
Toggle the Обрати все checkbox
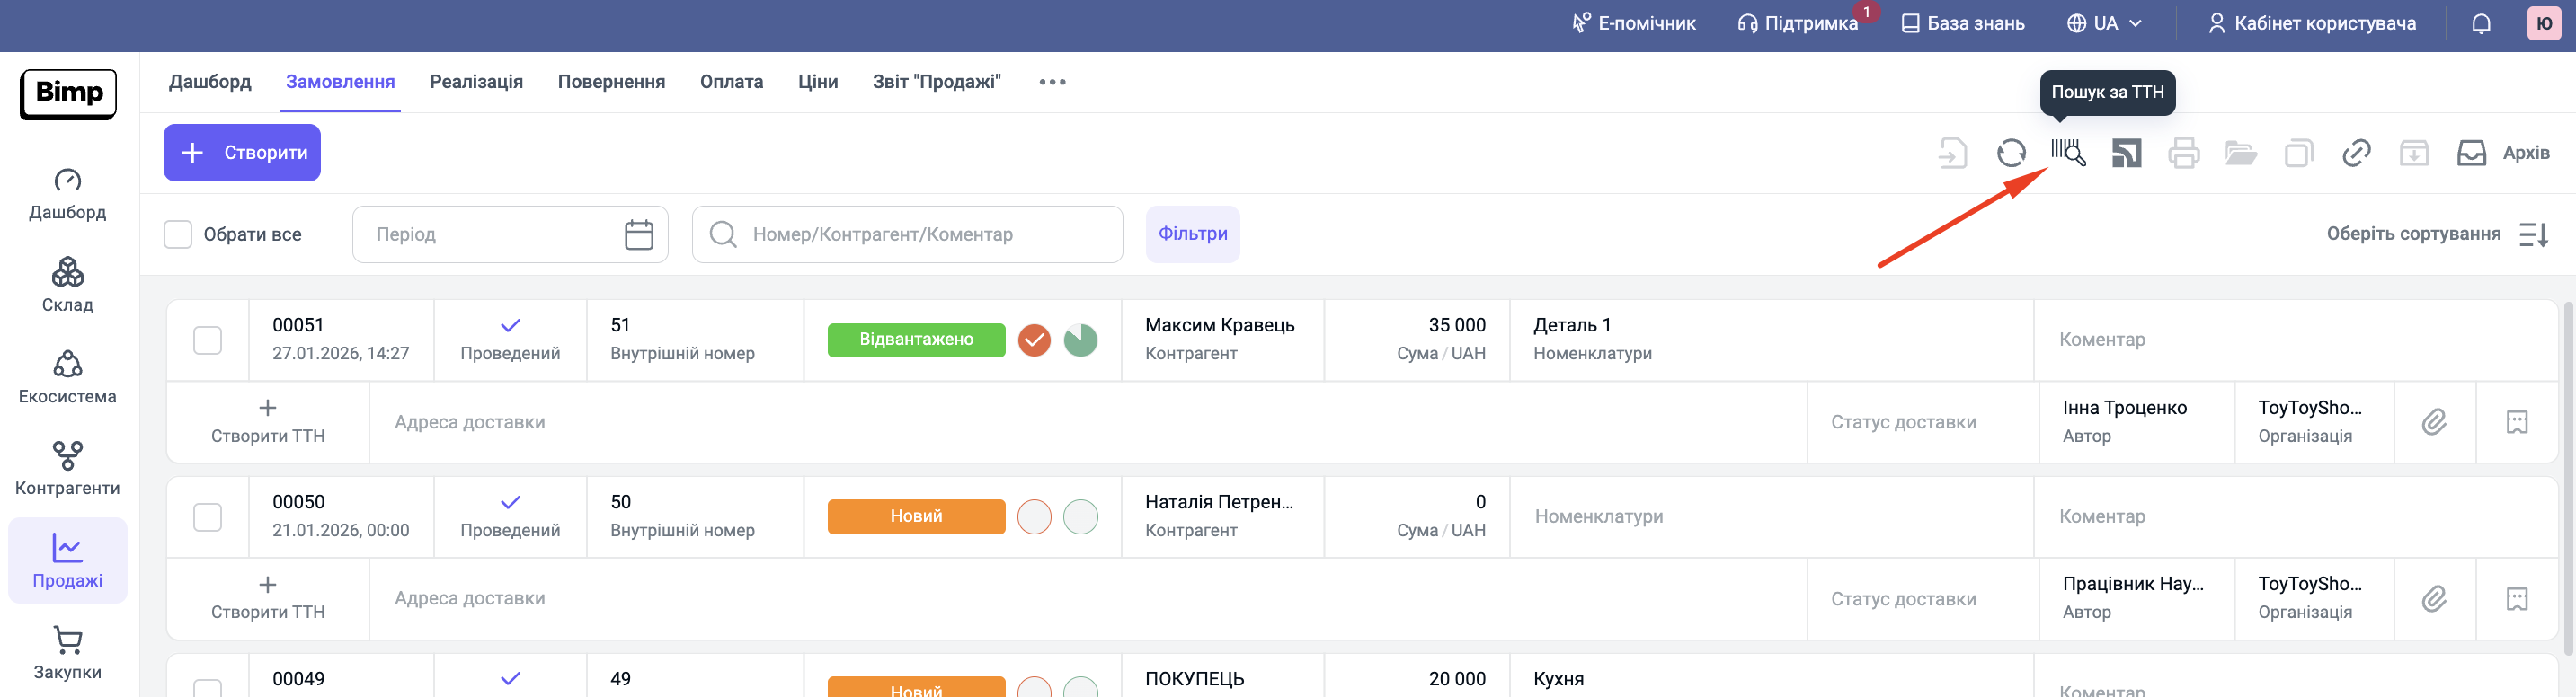click(178, 234)
